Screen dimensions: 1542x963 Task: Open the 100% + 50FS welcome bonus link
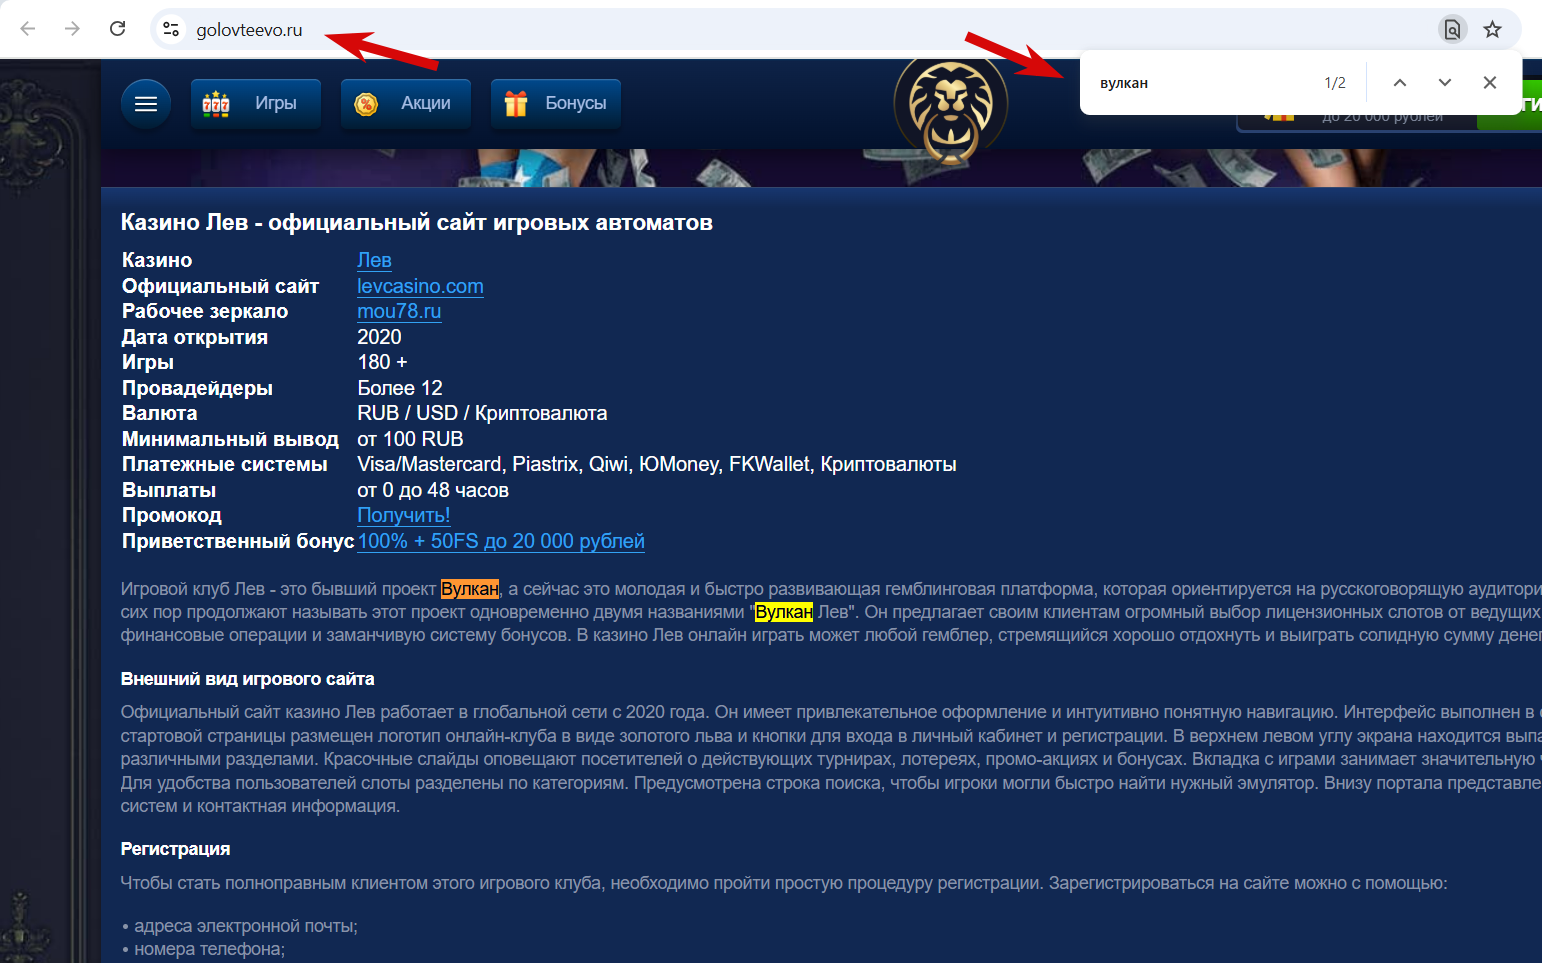pos(501,541)
